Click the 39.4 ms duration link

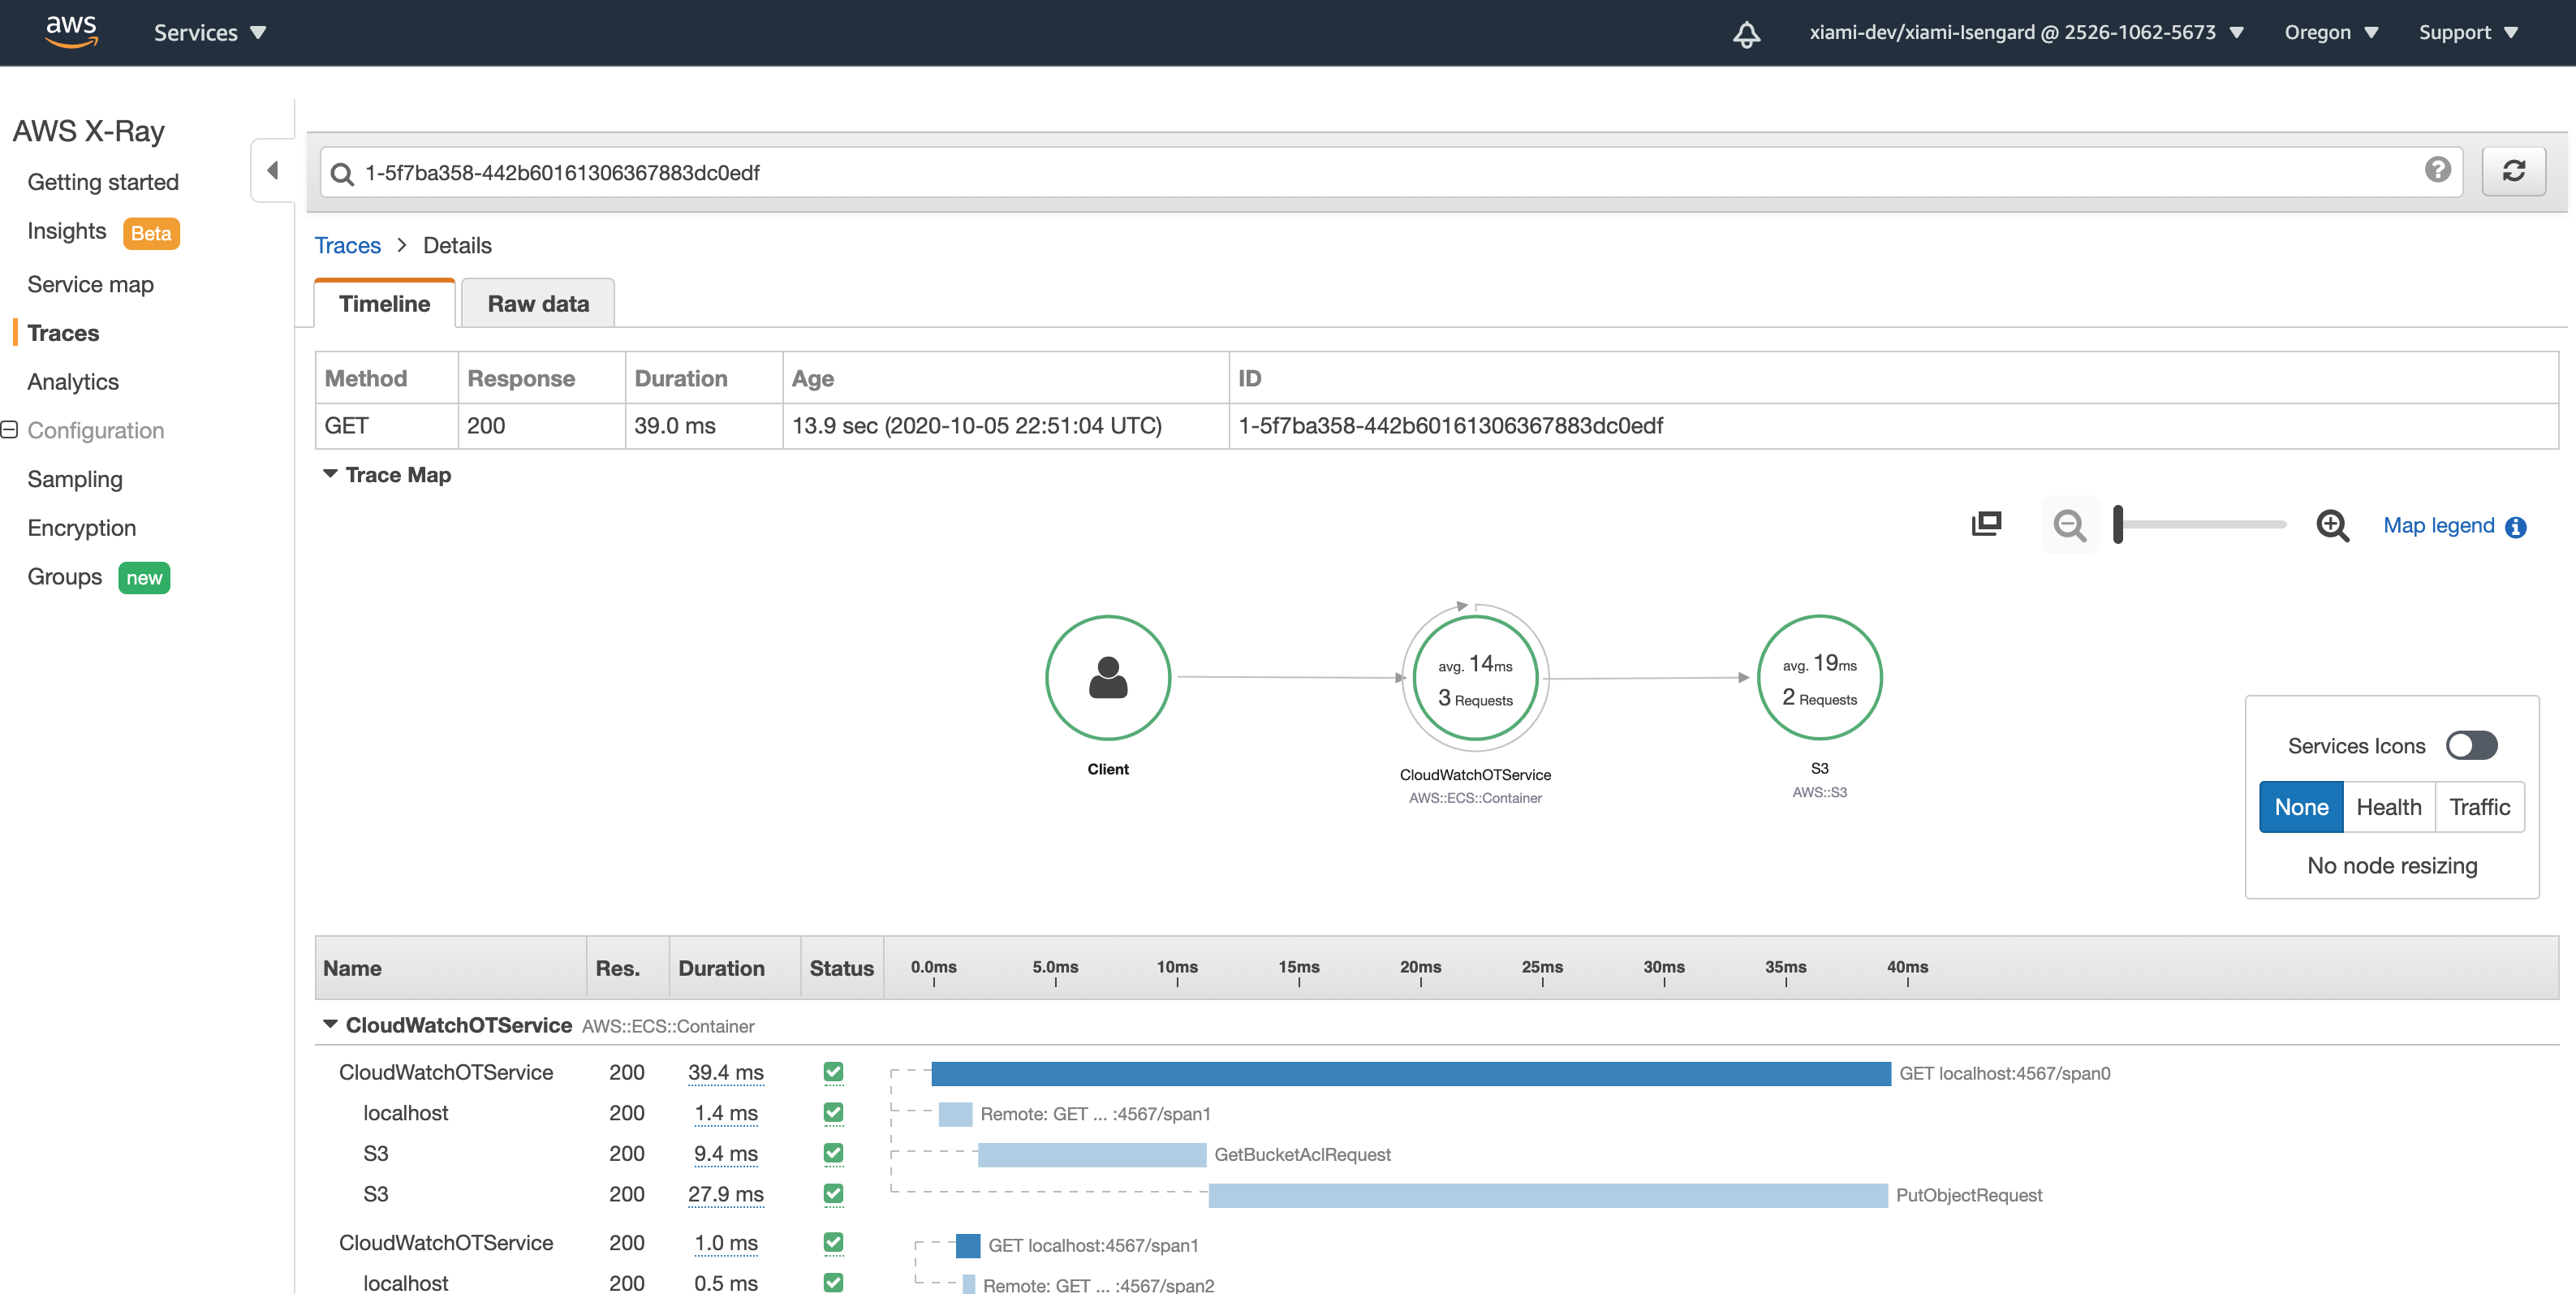(725, 1072)
